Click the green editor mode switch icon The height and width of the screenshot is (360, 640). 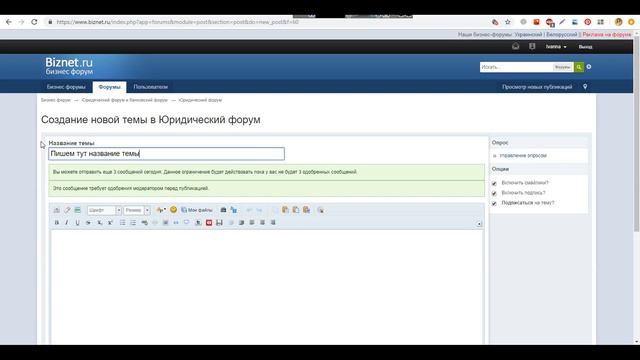pyautogui.click(x=78, y=210)
